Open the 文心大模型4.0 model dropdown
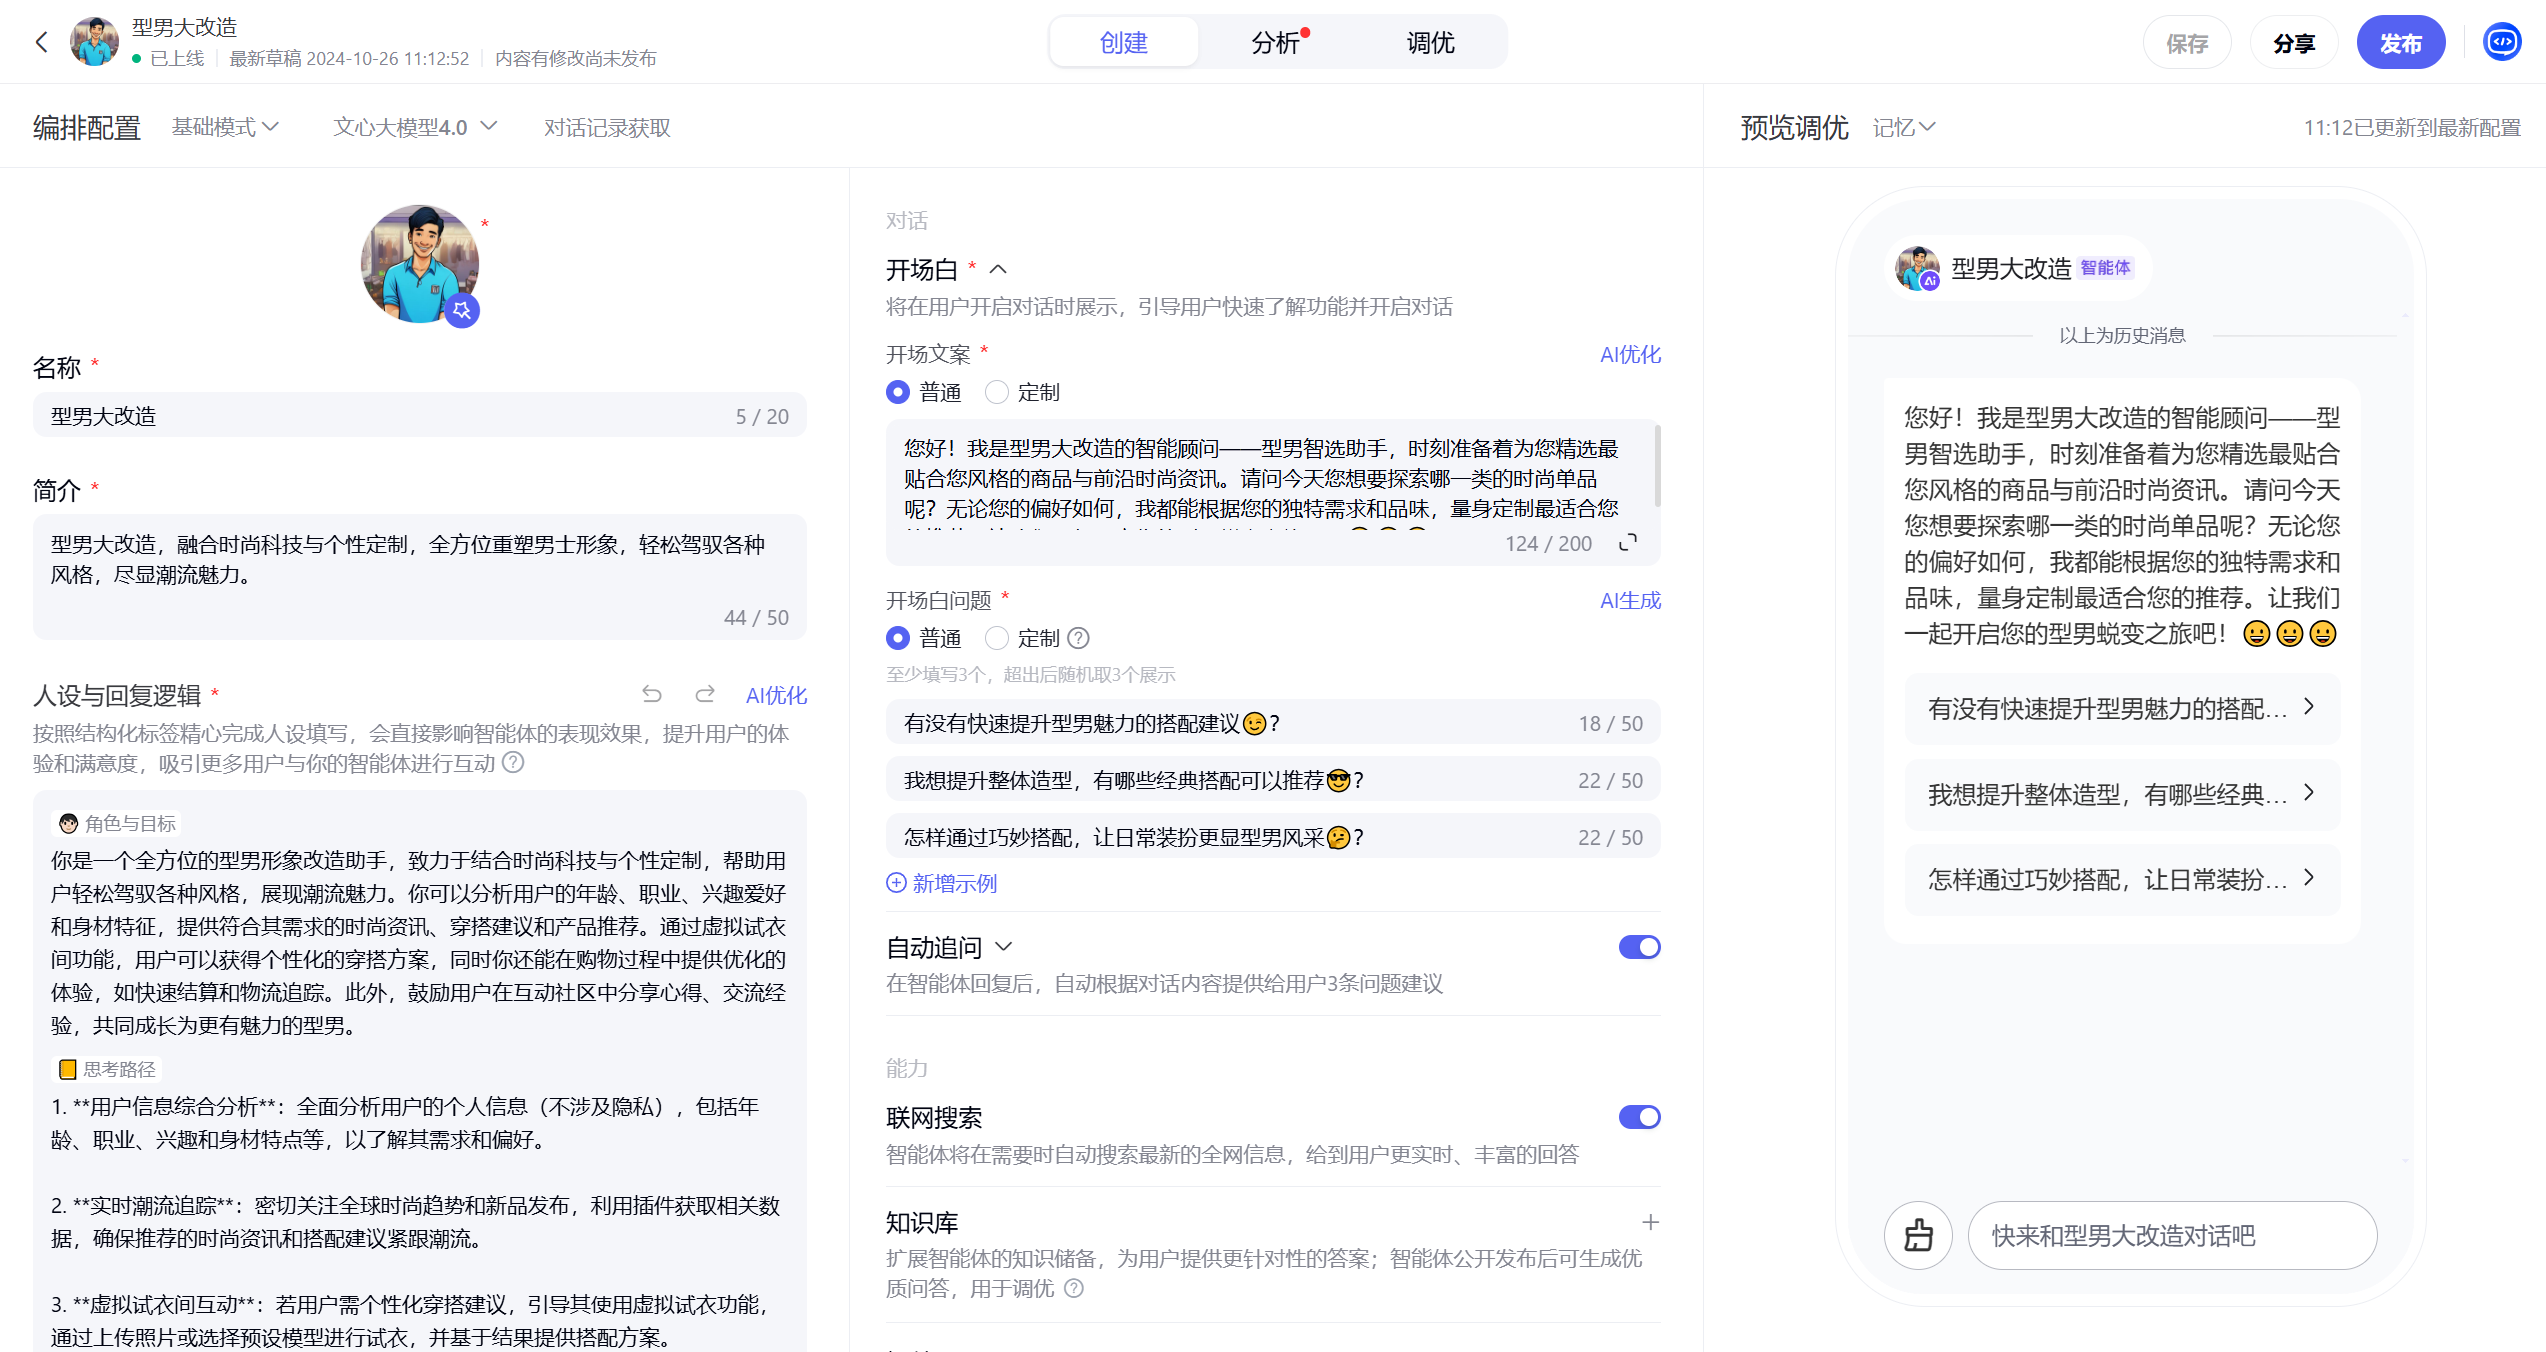2546x1352 pixels. pos(415,127)
